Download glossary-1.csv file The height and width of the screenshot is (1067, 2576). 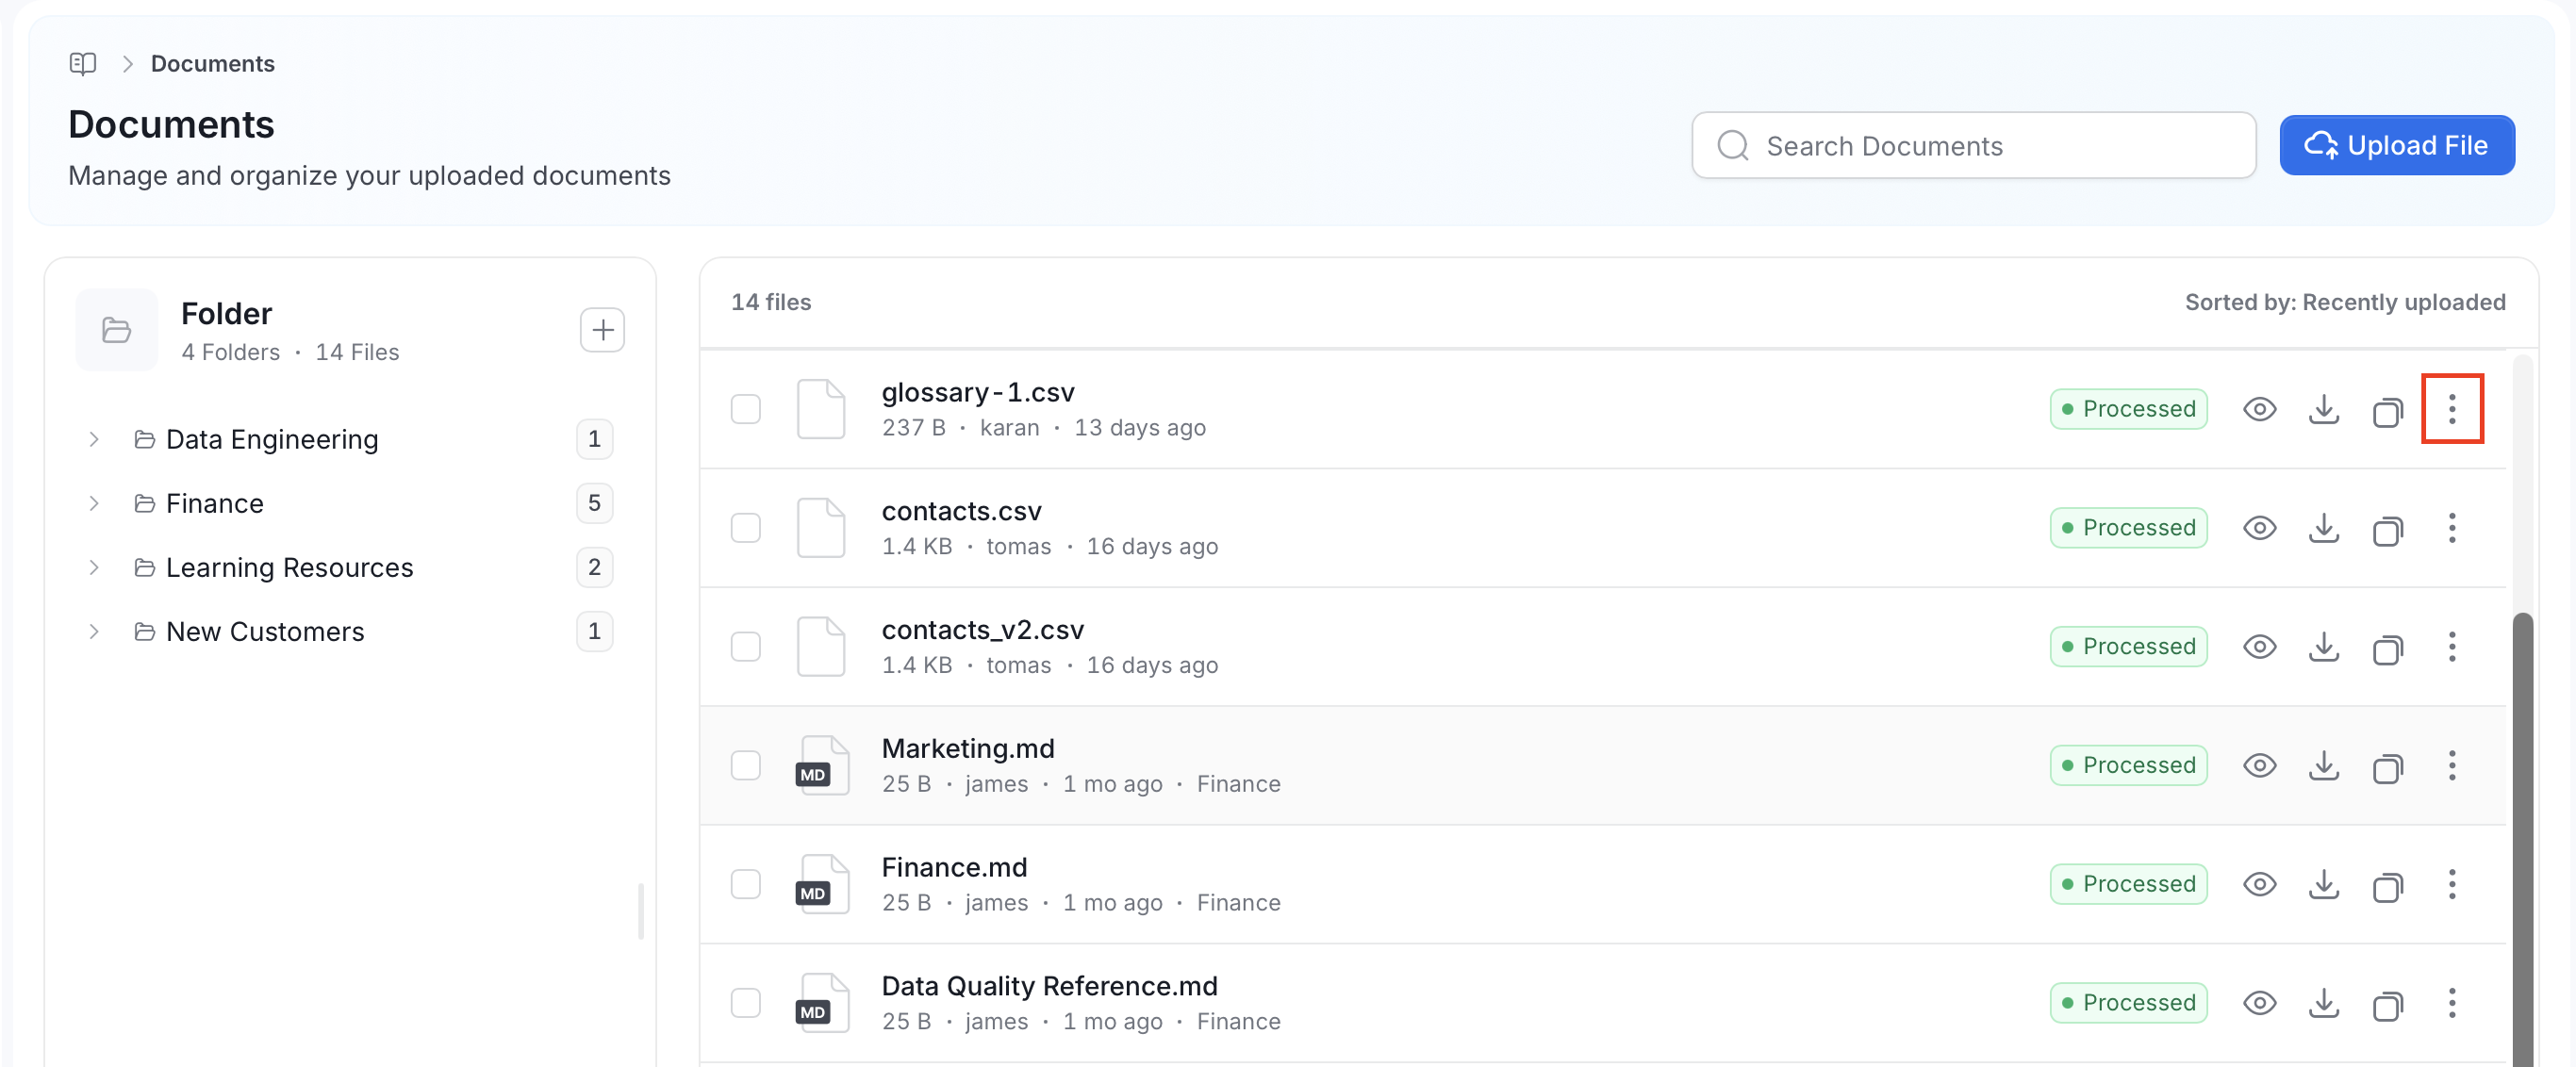[2323, 409]
